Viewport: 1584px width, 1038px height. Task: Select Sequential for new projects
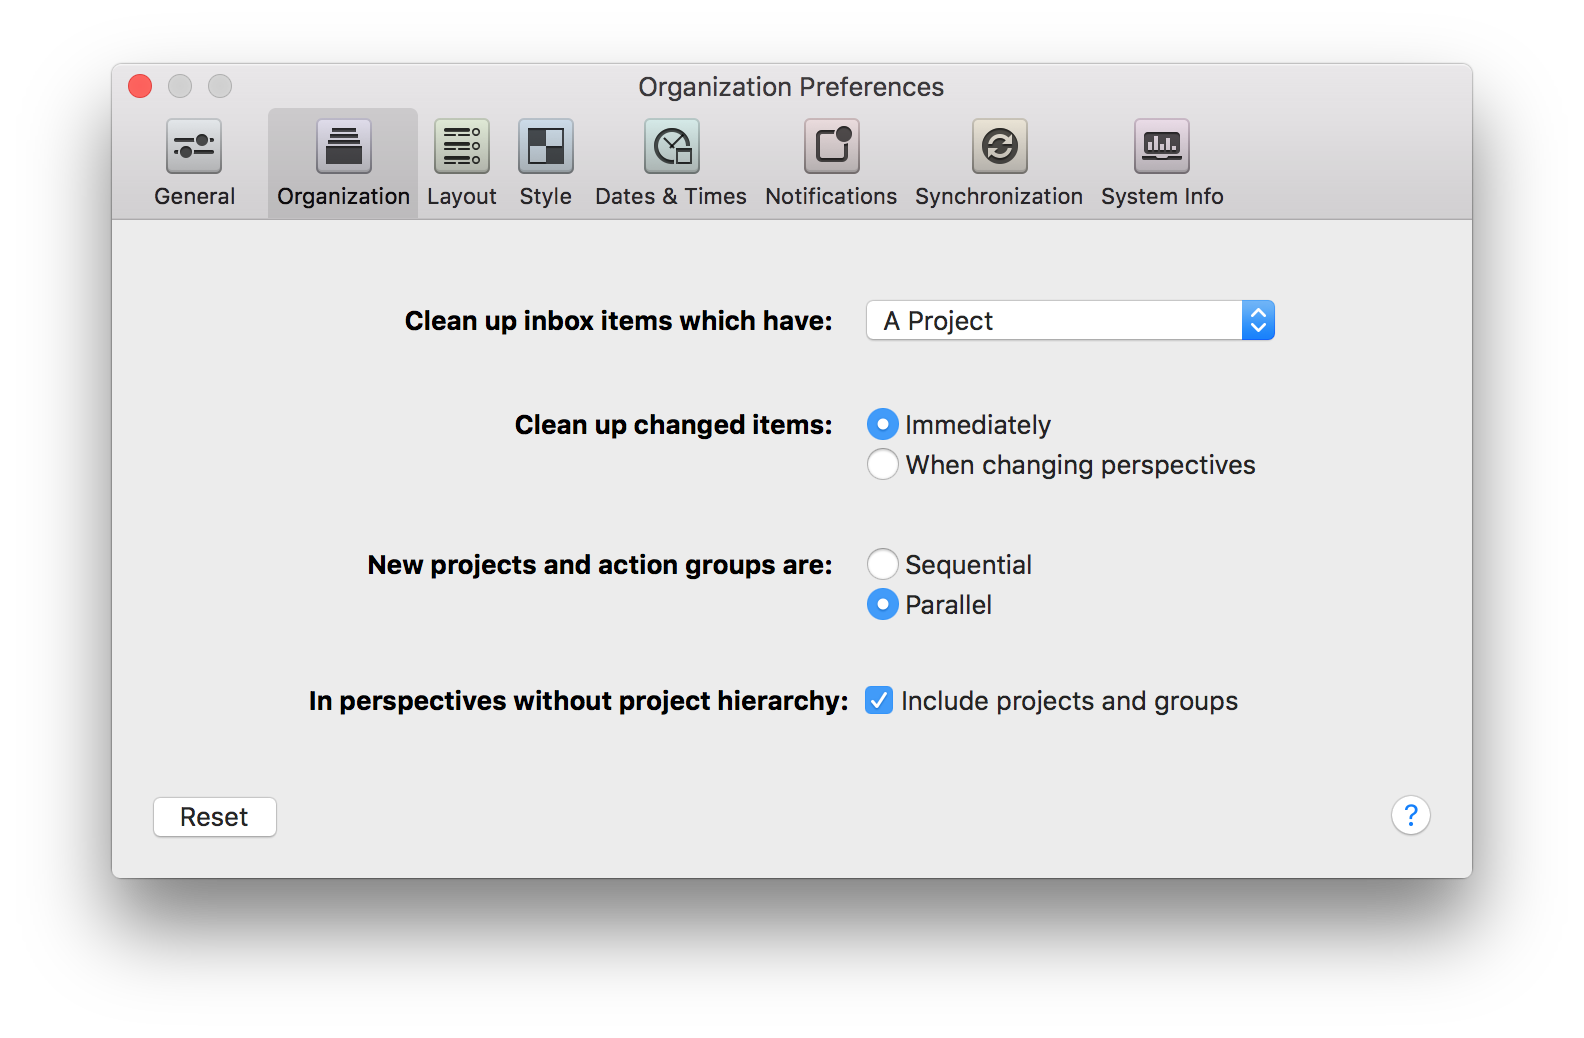pyautogui.click(x=882, y=564)
